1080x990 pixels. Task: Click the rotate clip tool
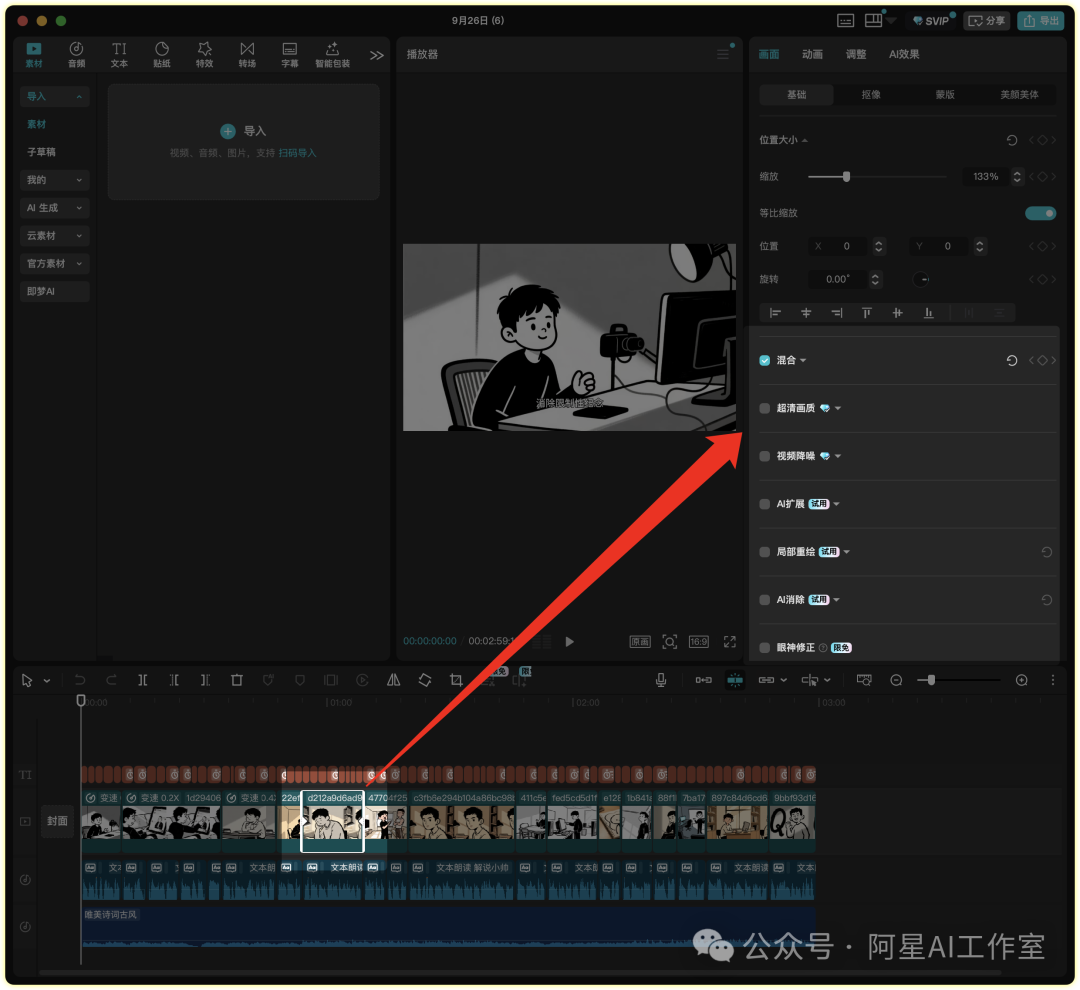point(425,680)
